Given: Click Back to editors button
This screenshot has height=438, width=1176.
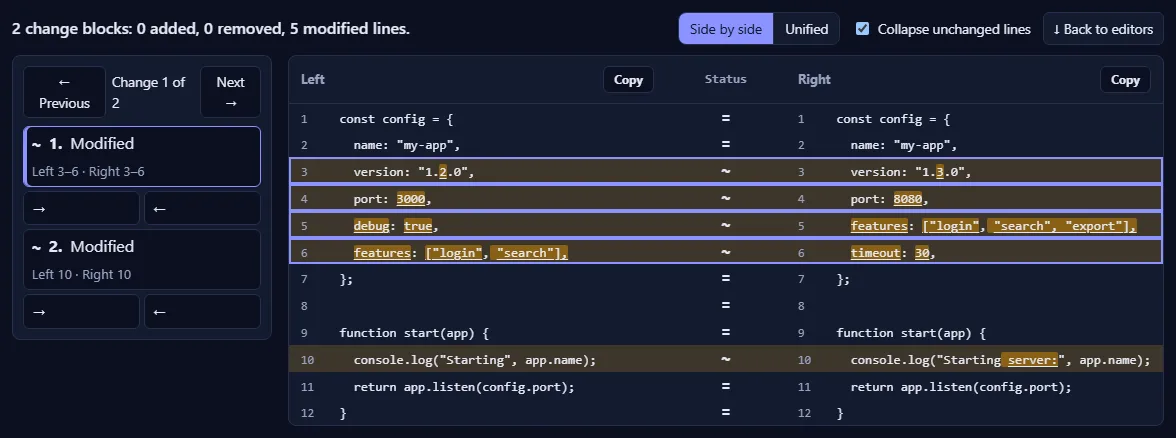Looking at the screenshot, I should coord(1102,29).
